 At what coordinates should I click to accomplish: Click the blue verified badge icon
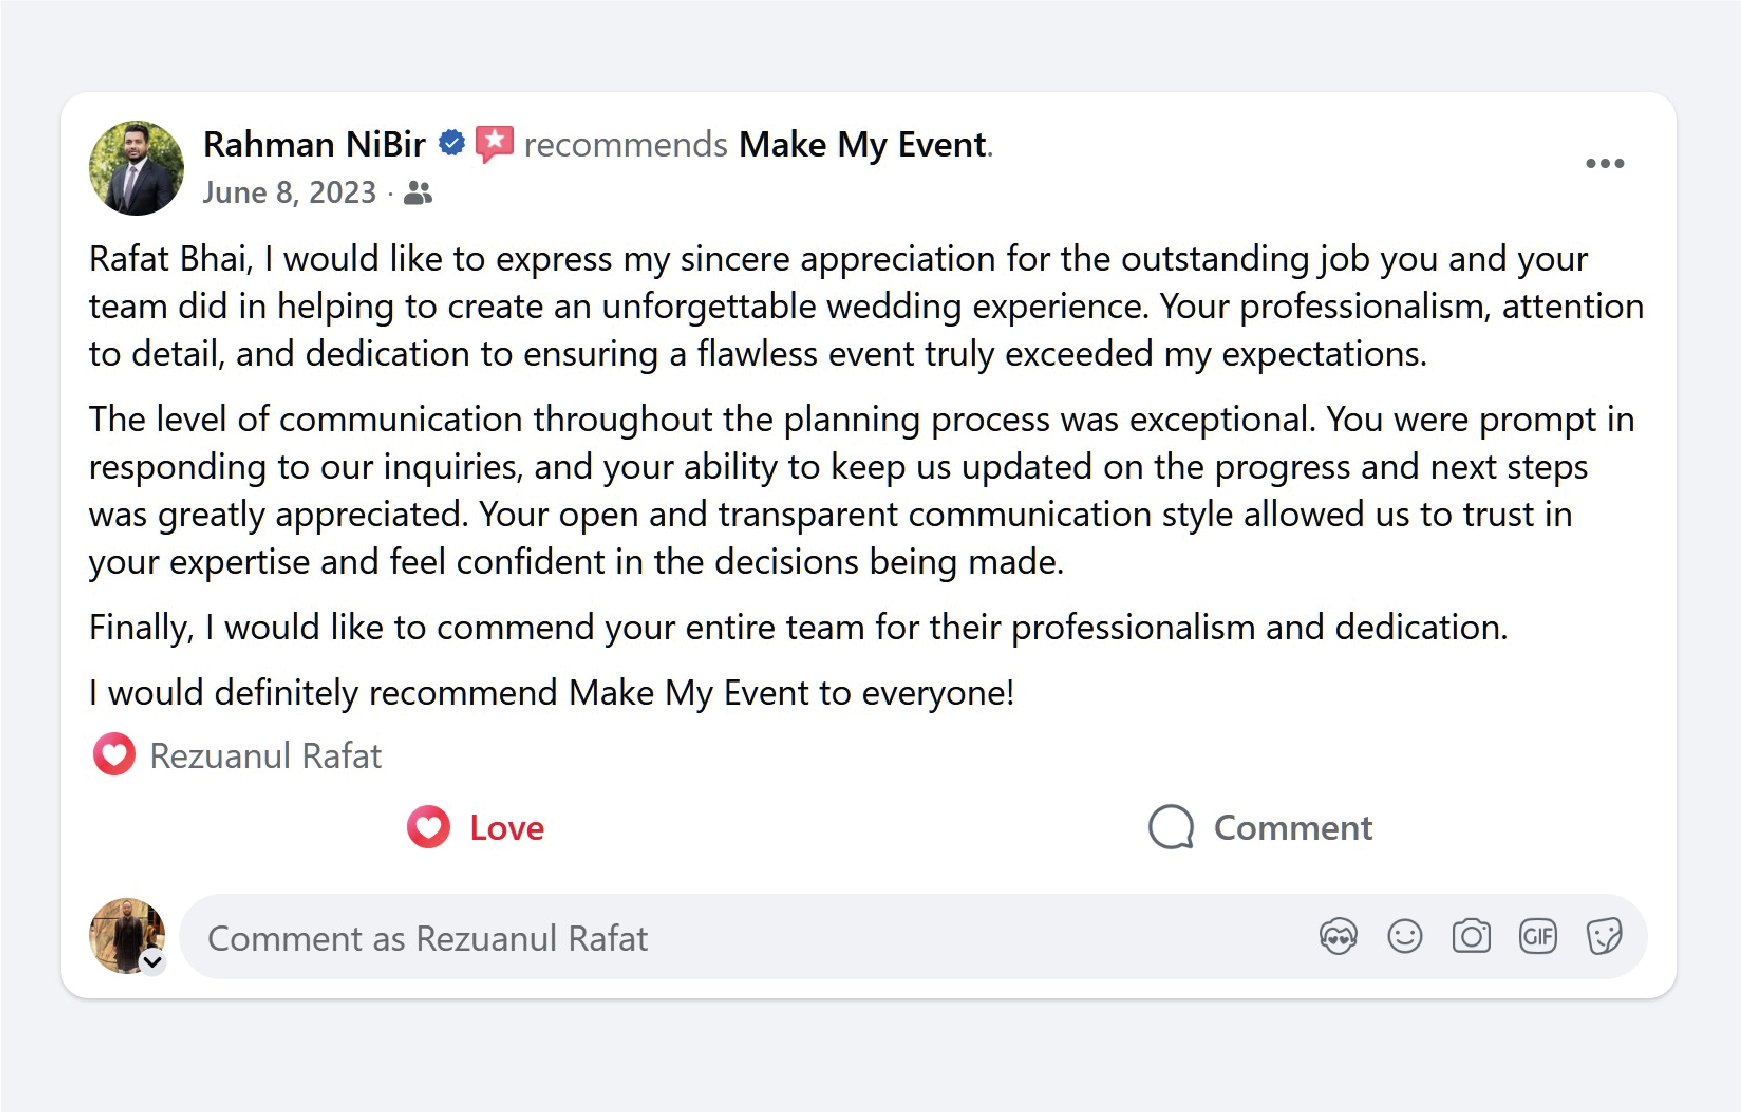(x=452, y=143)
